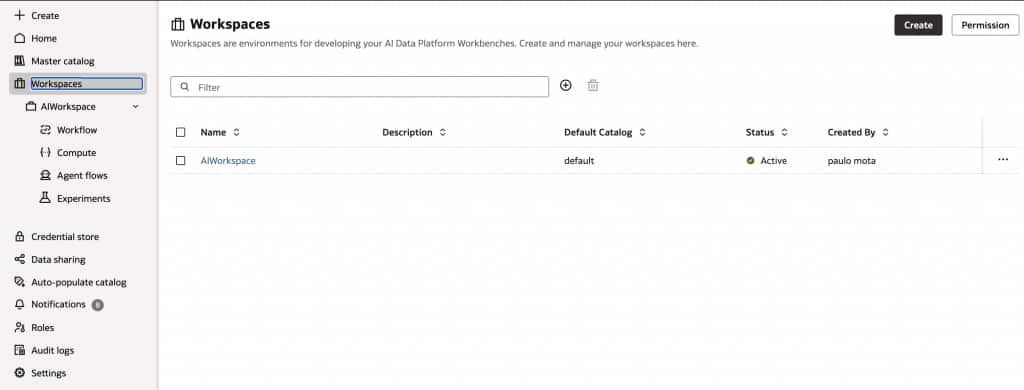Open Workflow under AIWorkspace
1024x390 pixels.
[77, 129]
